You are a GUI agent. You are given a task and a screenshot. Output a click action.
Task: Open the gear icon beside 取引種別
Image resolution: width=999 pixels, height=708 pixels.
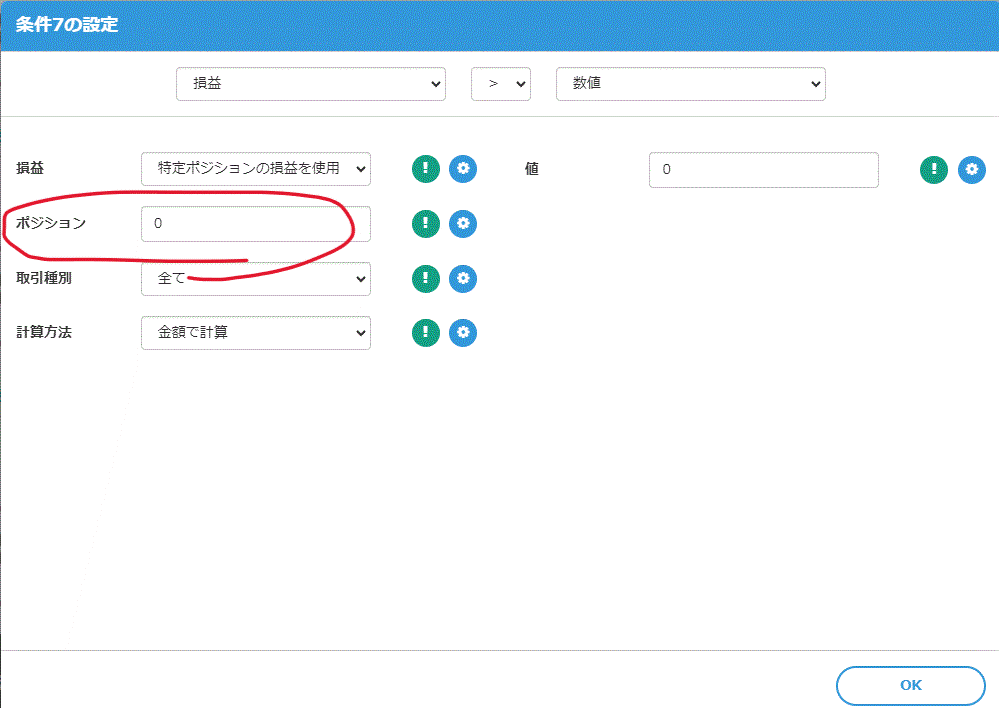[463, 279]
